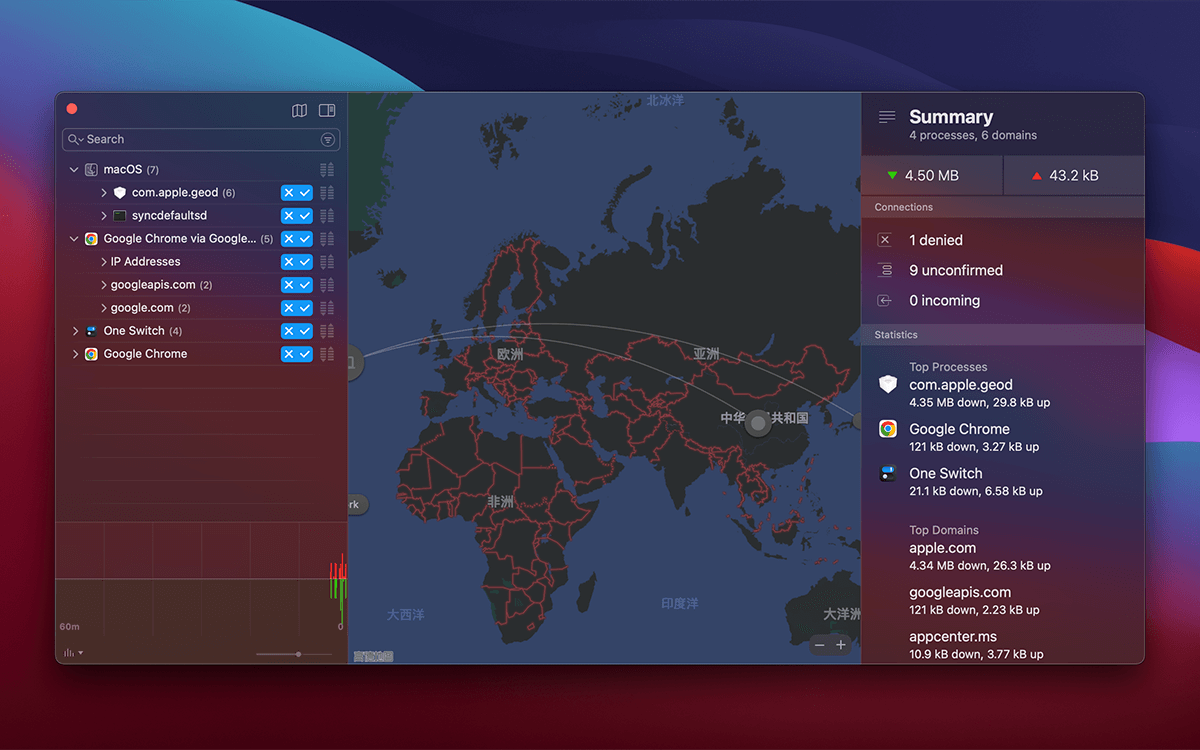1200x750 pixels.
Task: Expand the IP Addresses row
Action: point(103,262)
